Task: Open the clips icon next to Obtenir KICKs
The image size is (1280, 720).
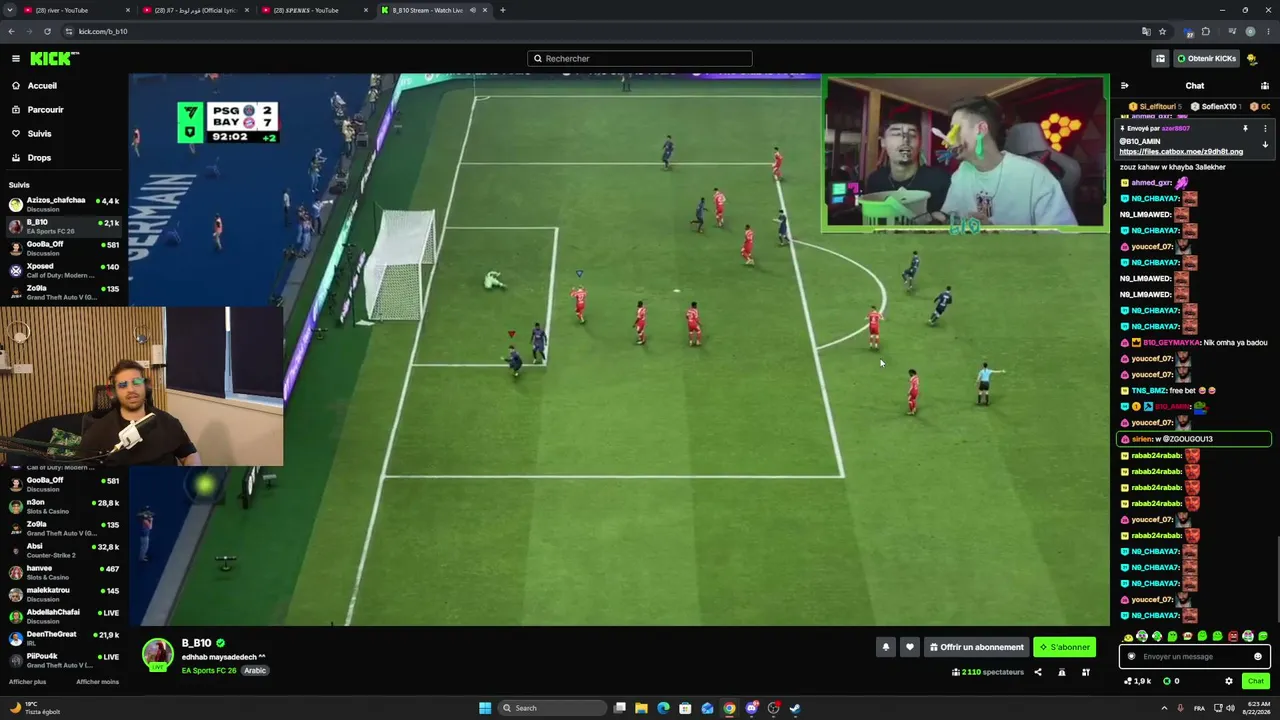Action: click(1160, 59)
